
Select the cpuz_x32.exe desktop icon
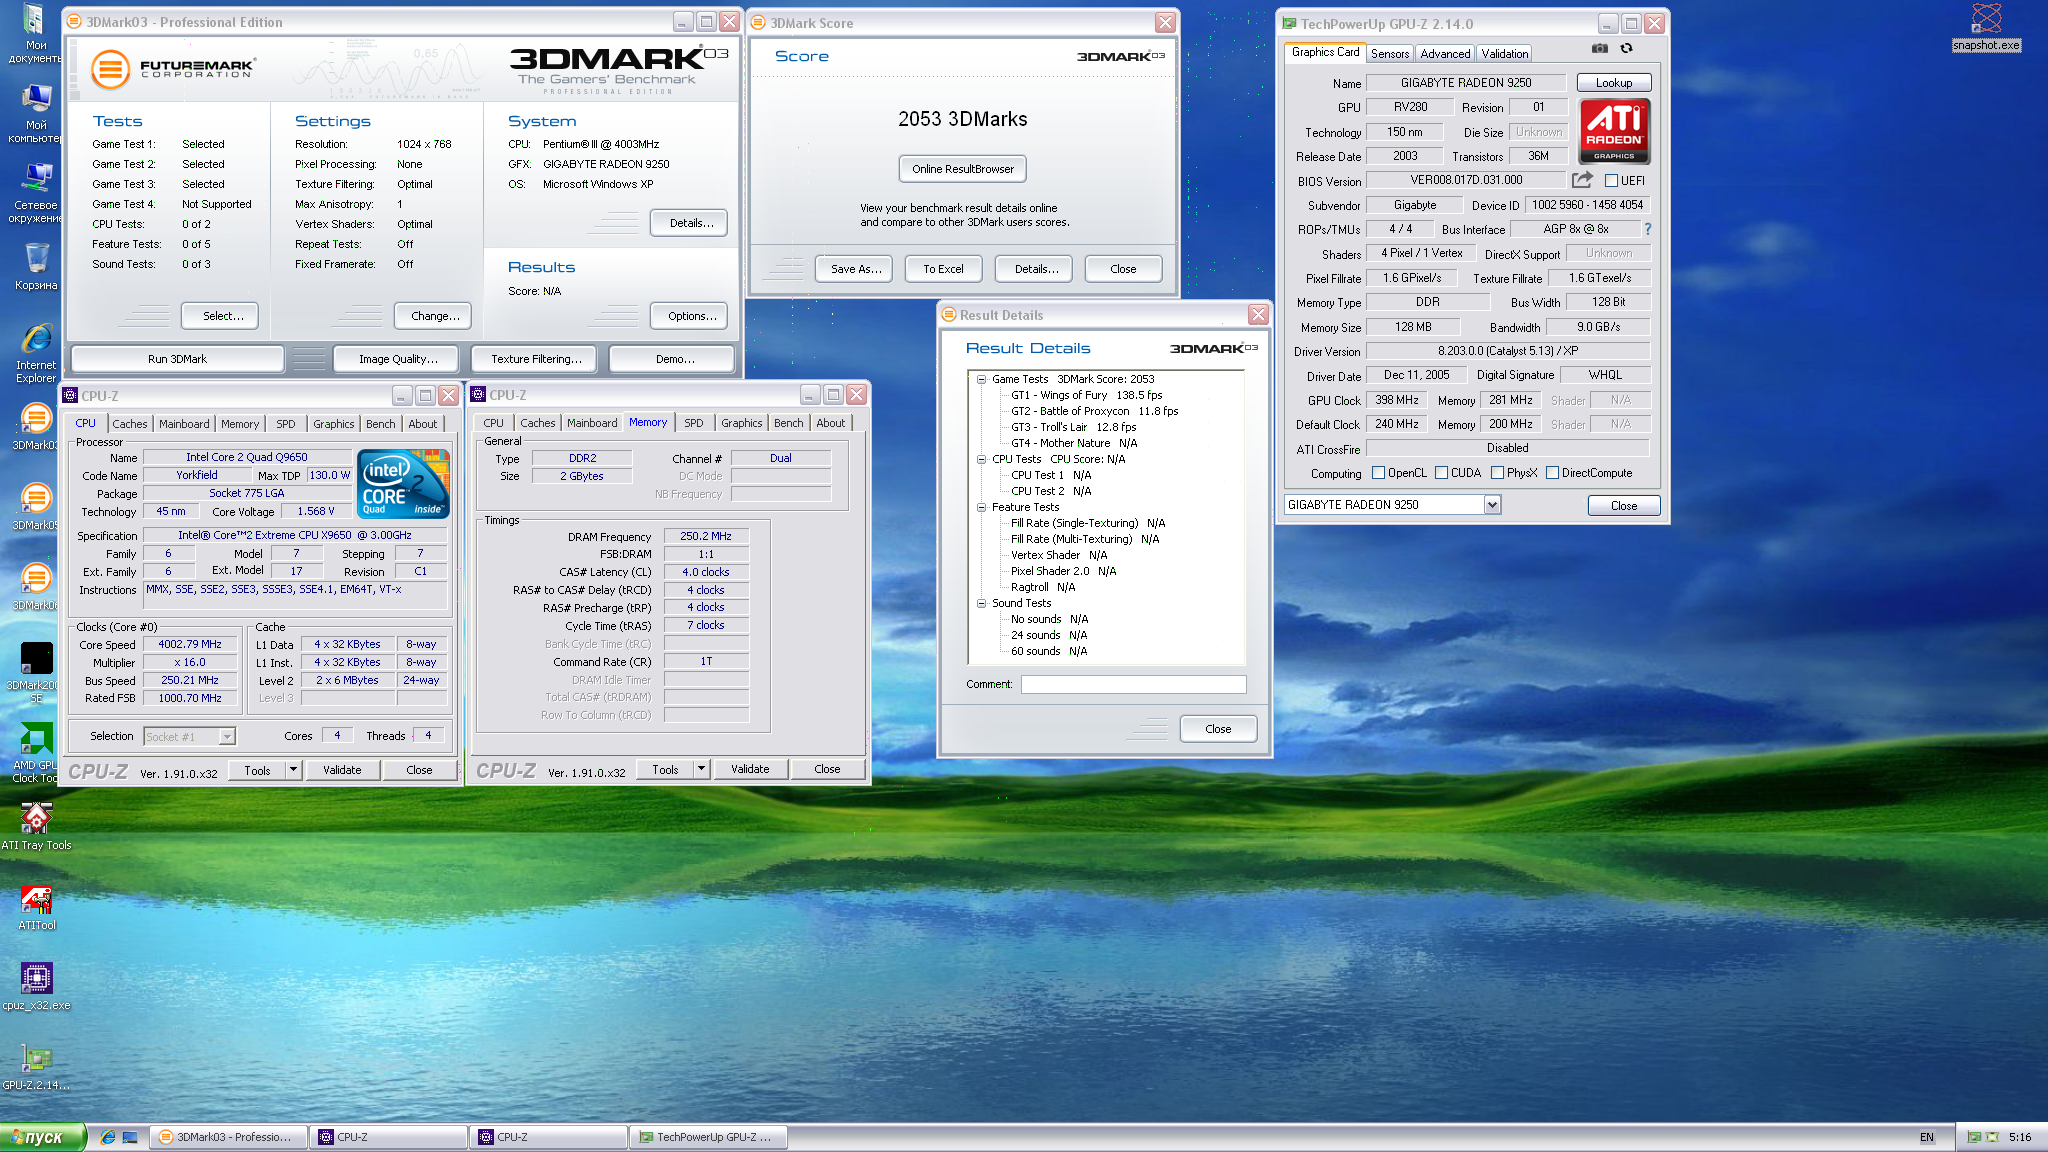[36, 987]
